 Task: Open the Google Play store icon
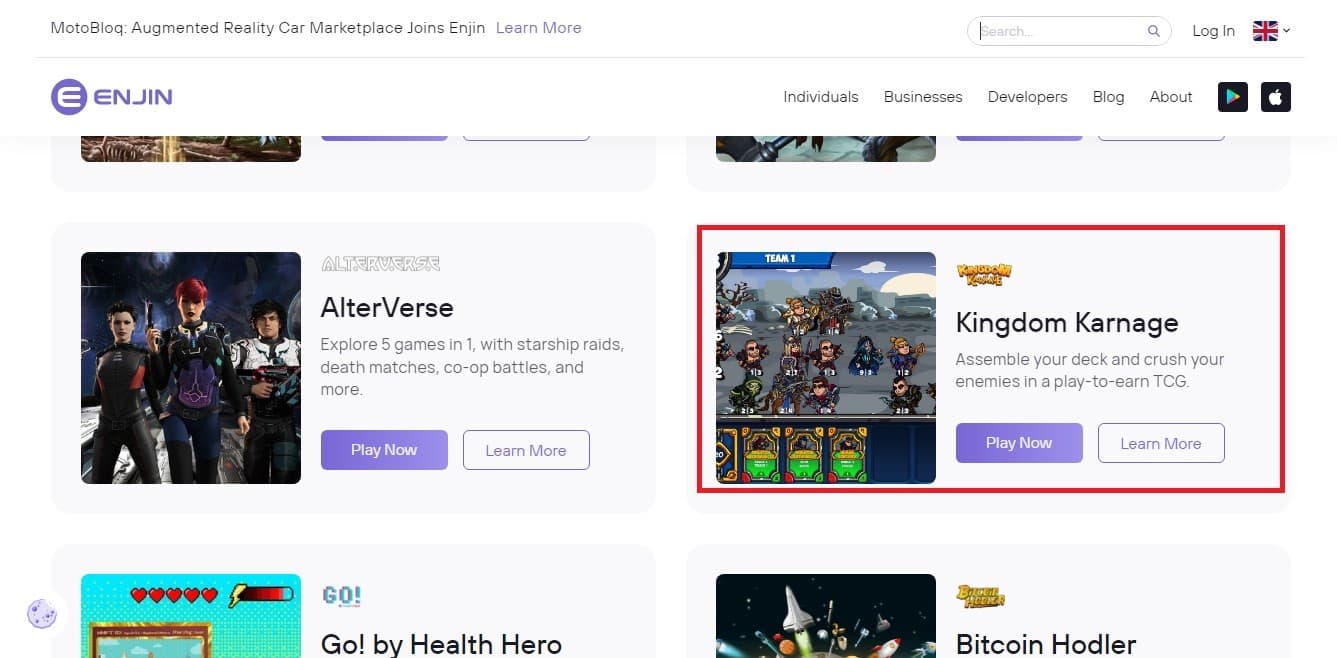(1232, 97)
